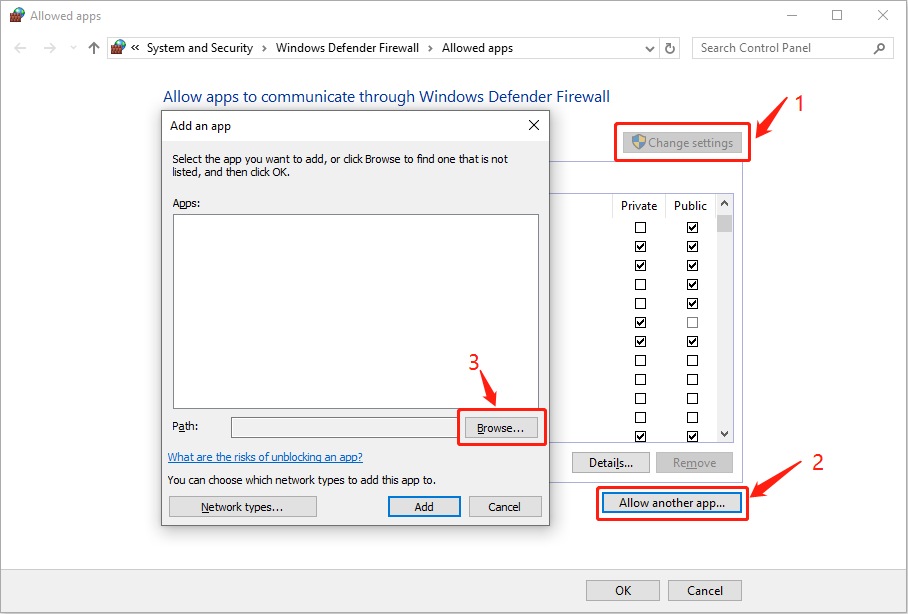
Task: Go to Windows Defender Firewall breadcrumb
Action: (x=347, y=48)
